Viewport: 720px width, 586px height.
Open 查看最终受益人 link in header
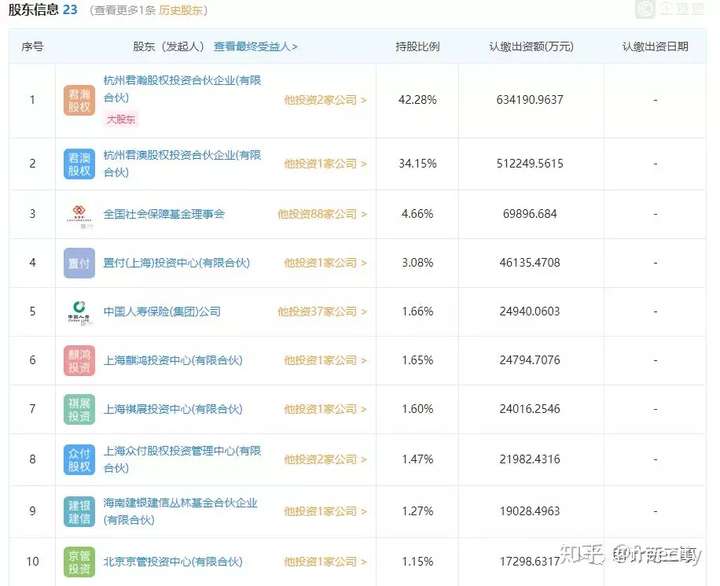click(x=255, y=46)
